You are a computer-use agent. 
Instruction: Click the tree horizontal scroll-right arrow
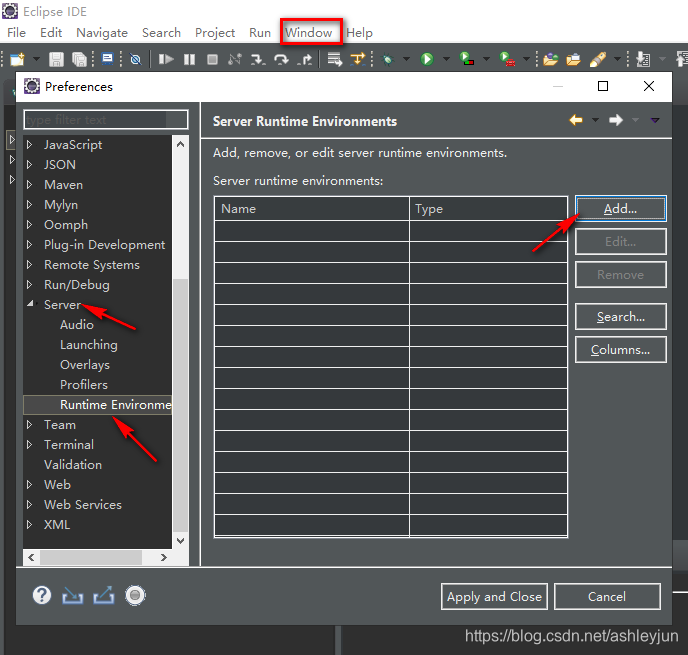(164, 557)
